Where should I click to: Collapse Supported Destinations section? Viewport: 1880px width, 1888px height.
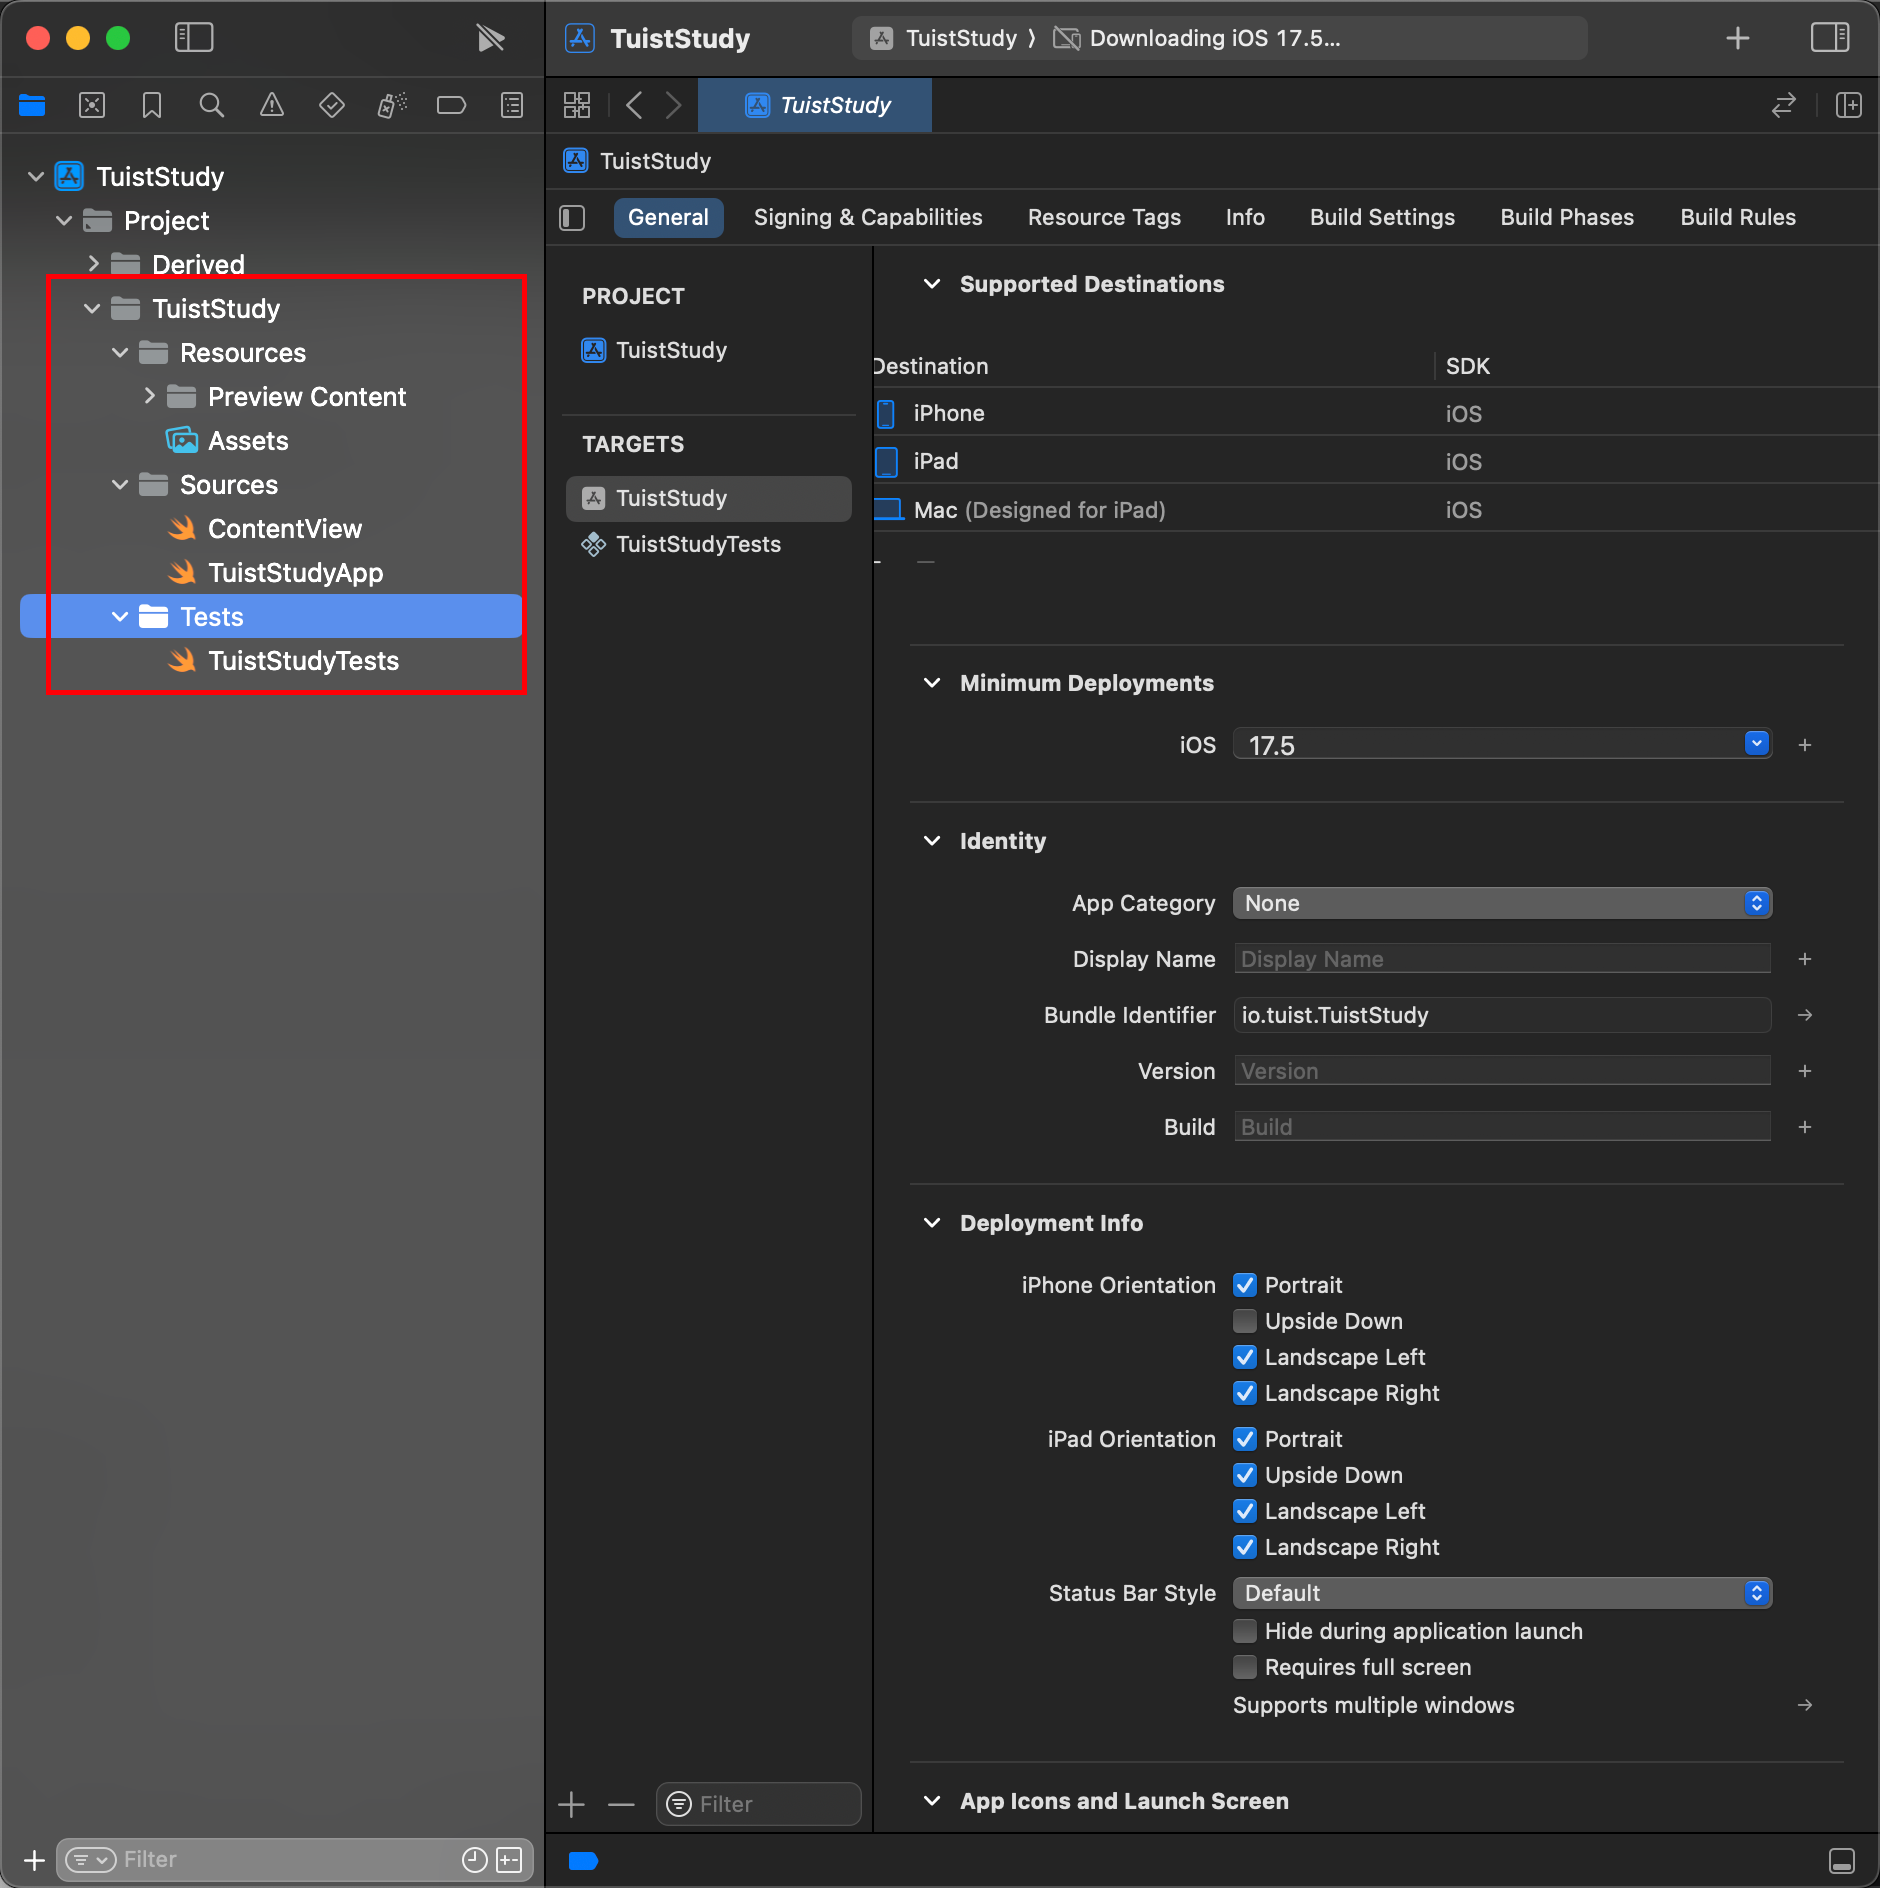pyautogui.click(x=932, y=284)
